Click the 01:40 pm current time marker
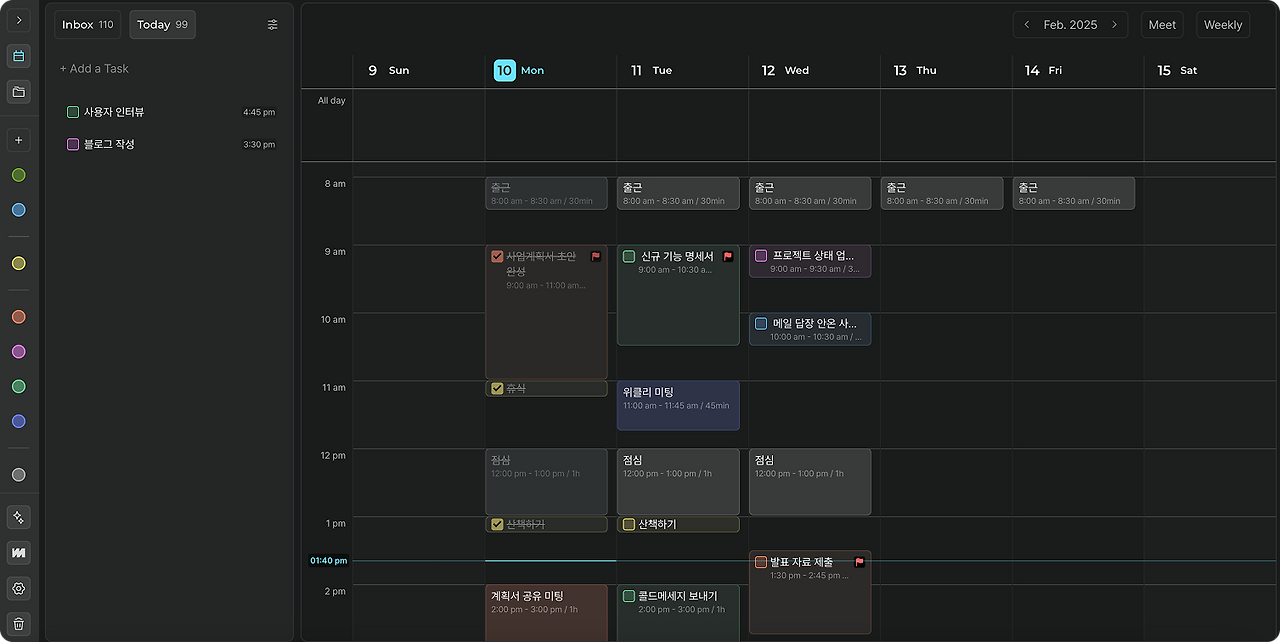 (328, 561)
